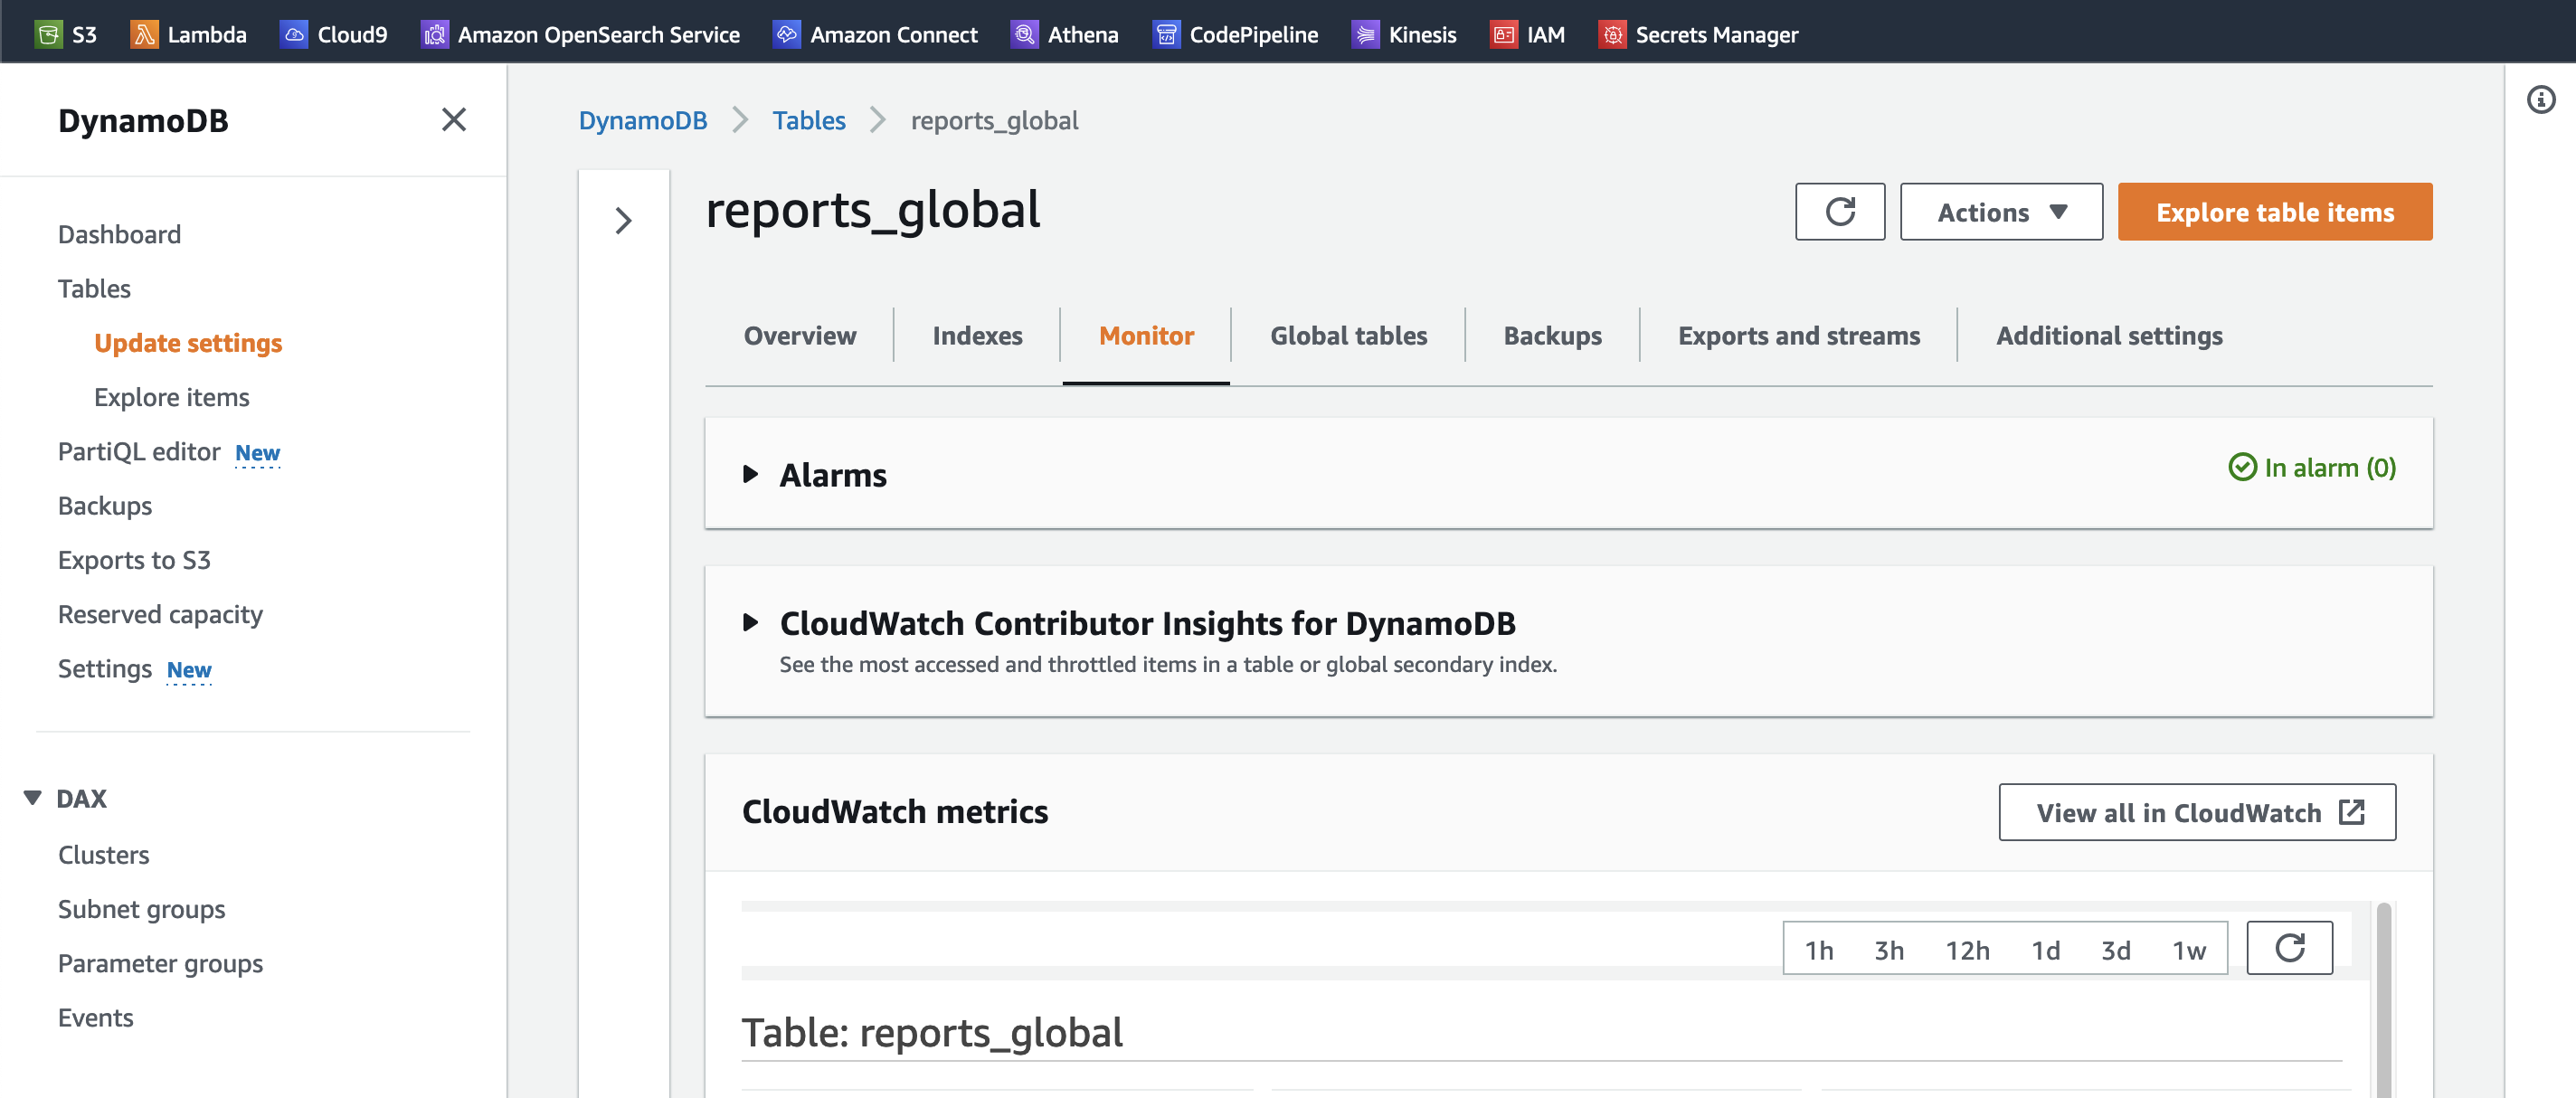This screenshot has height=1098, width=2576.
Task: Refresh the reports_global table details
Action: pyautogui.click(x=1840, y=212)
